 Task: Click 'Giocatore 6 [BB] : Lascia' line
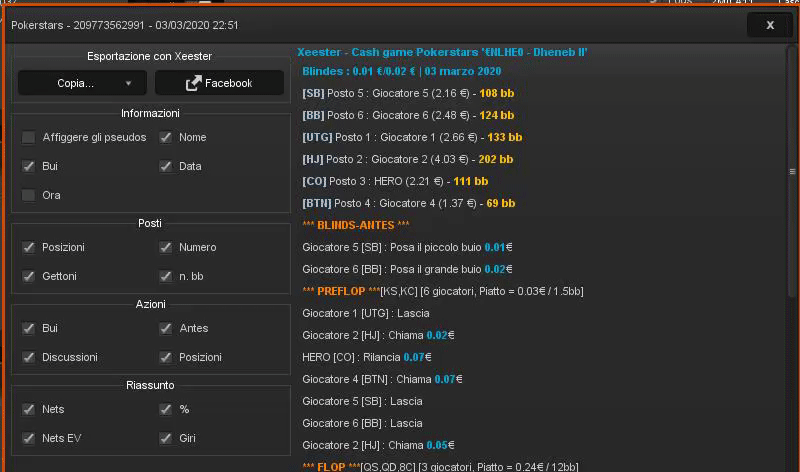click(362, 423)
